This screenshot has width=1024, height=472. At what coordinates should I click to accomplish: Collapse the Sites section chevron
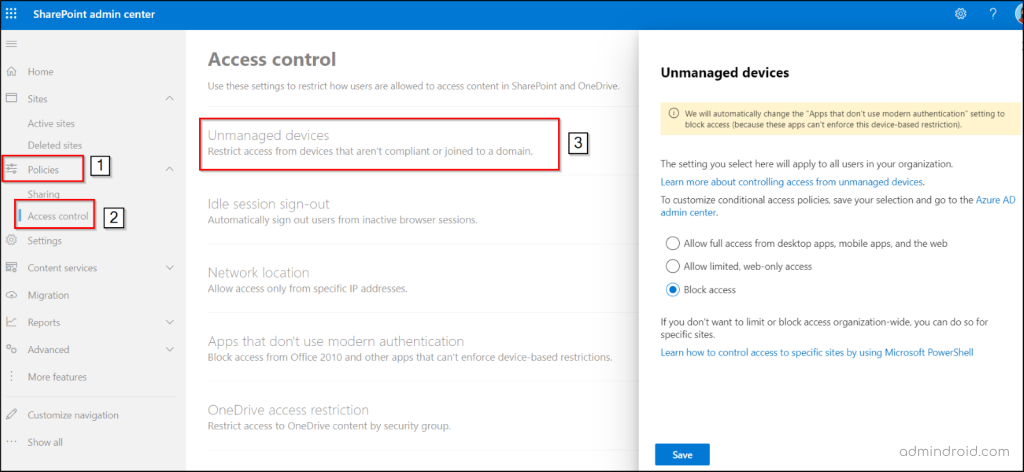(x=169, y=99)
